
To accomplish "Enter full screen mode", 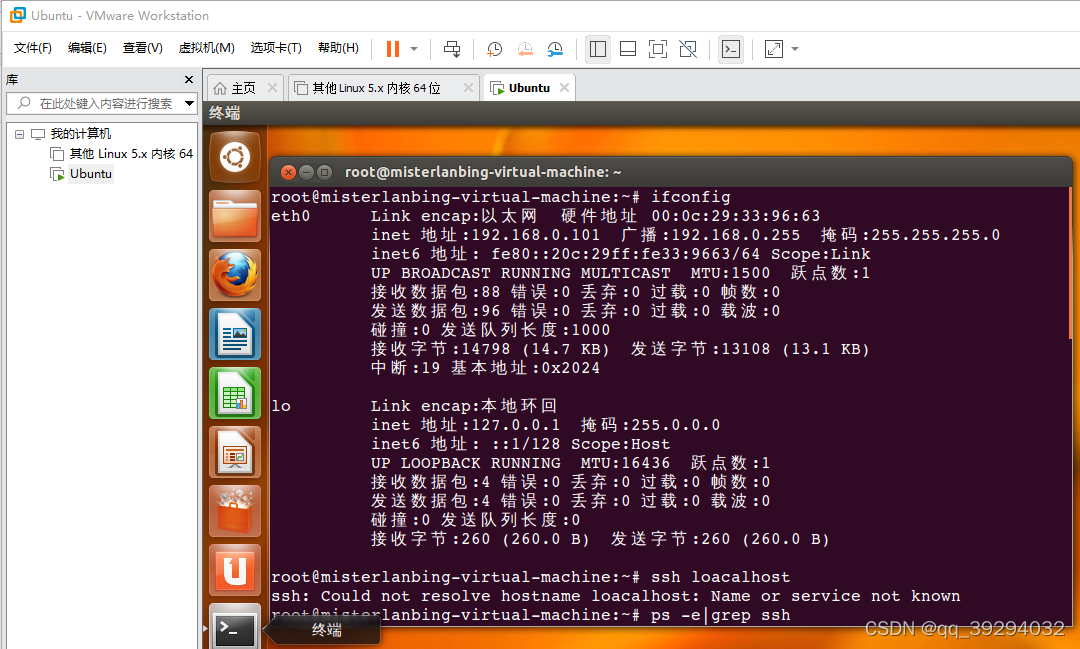I will pos(658,49).
